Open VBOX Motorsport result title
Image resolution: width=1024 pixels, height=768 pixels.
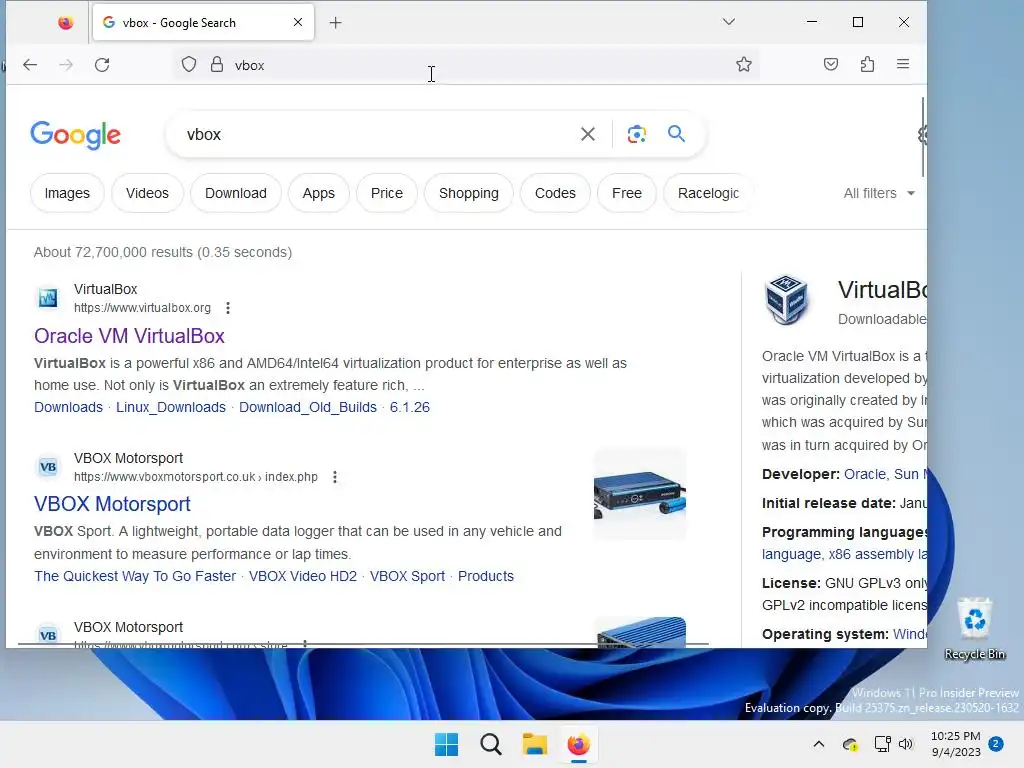pos(112,504)
